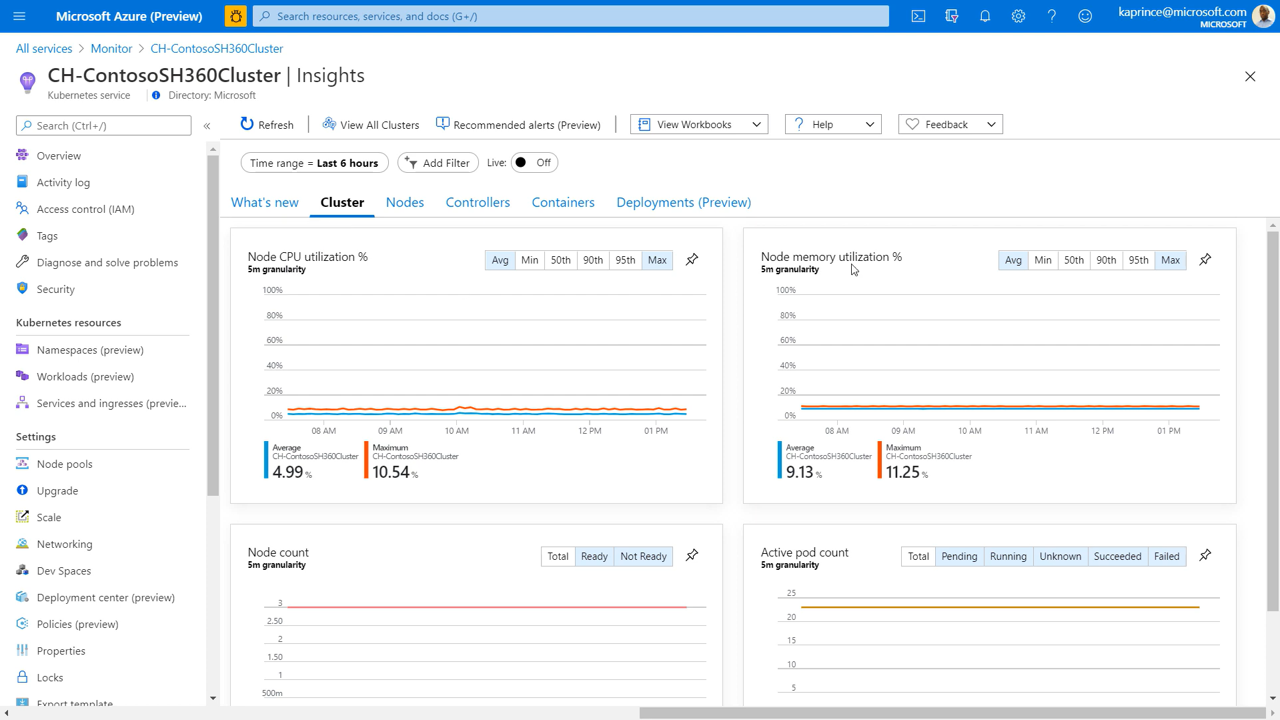Screen dimensions: 1280x720
Task: Expand the Help dropdown
Action: pos(833,125)
